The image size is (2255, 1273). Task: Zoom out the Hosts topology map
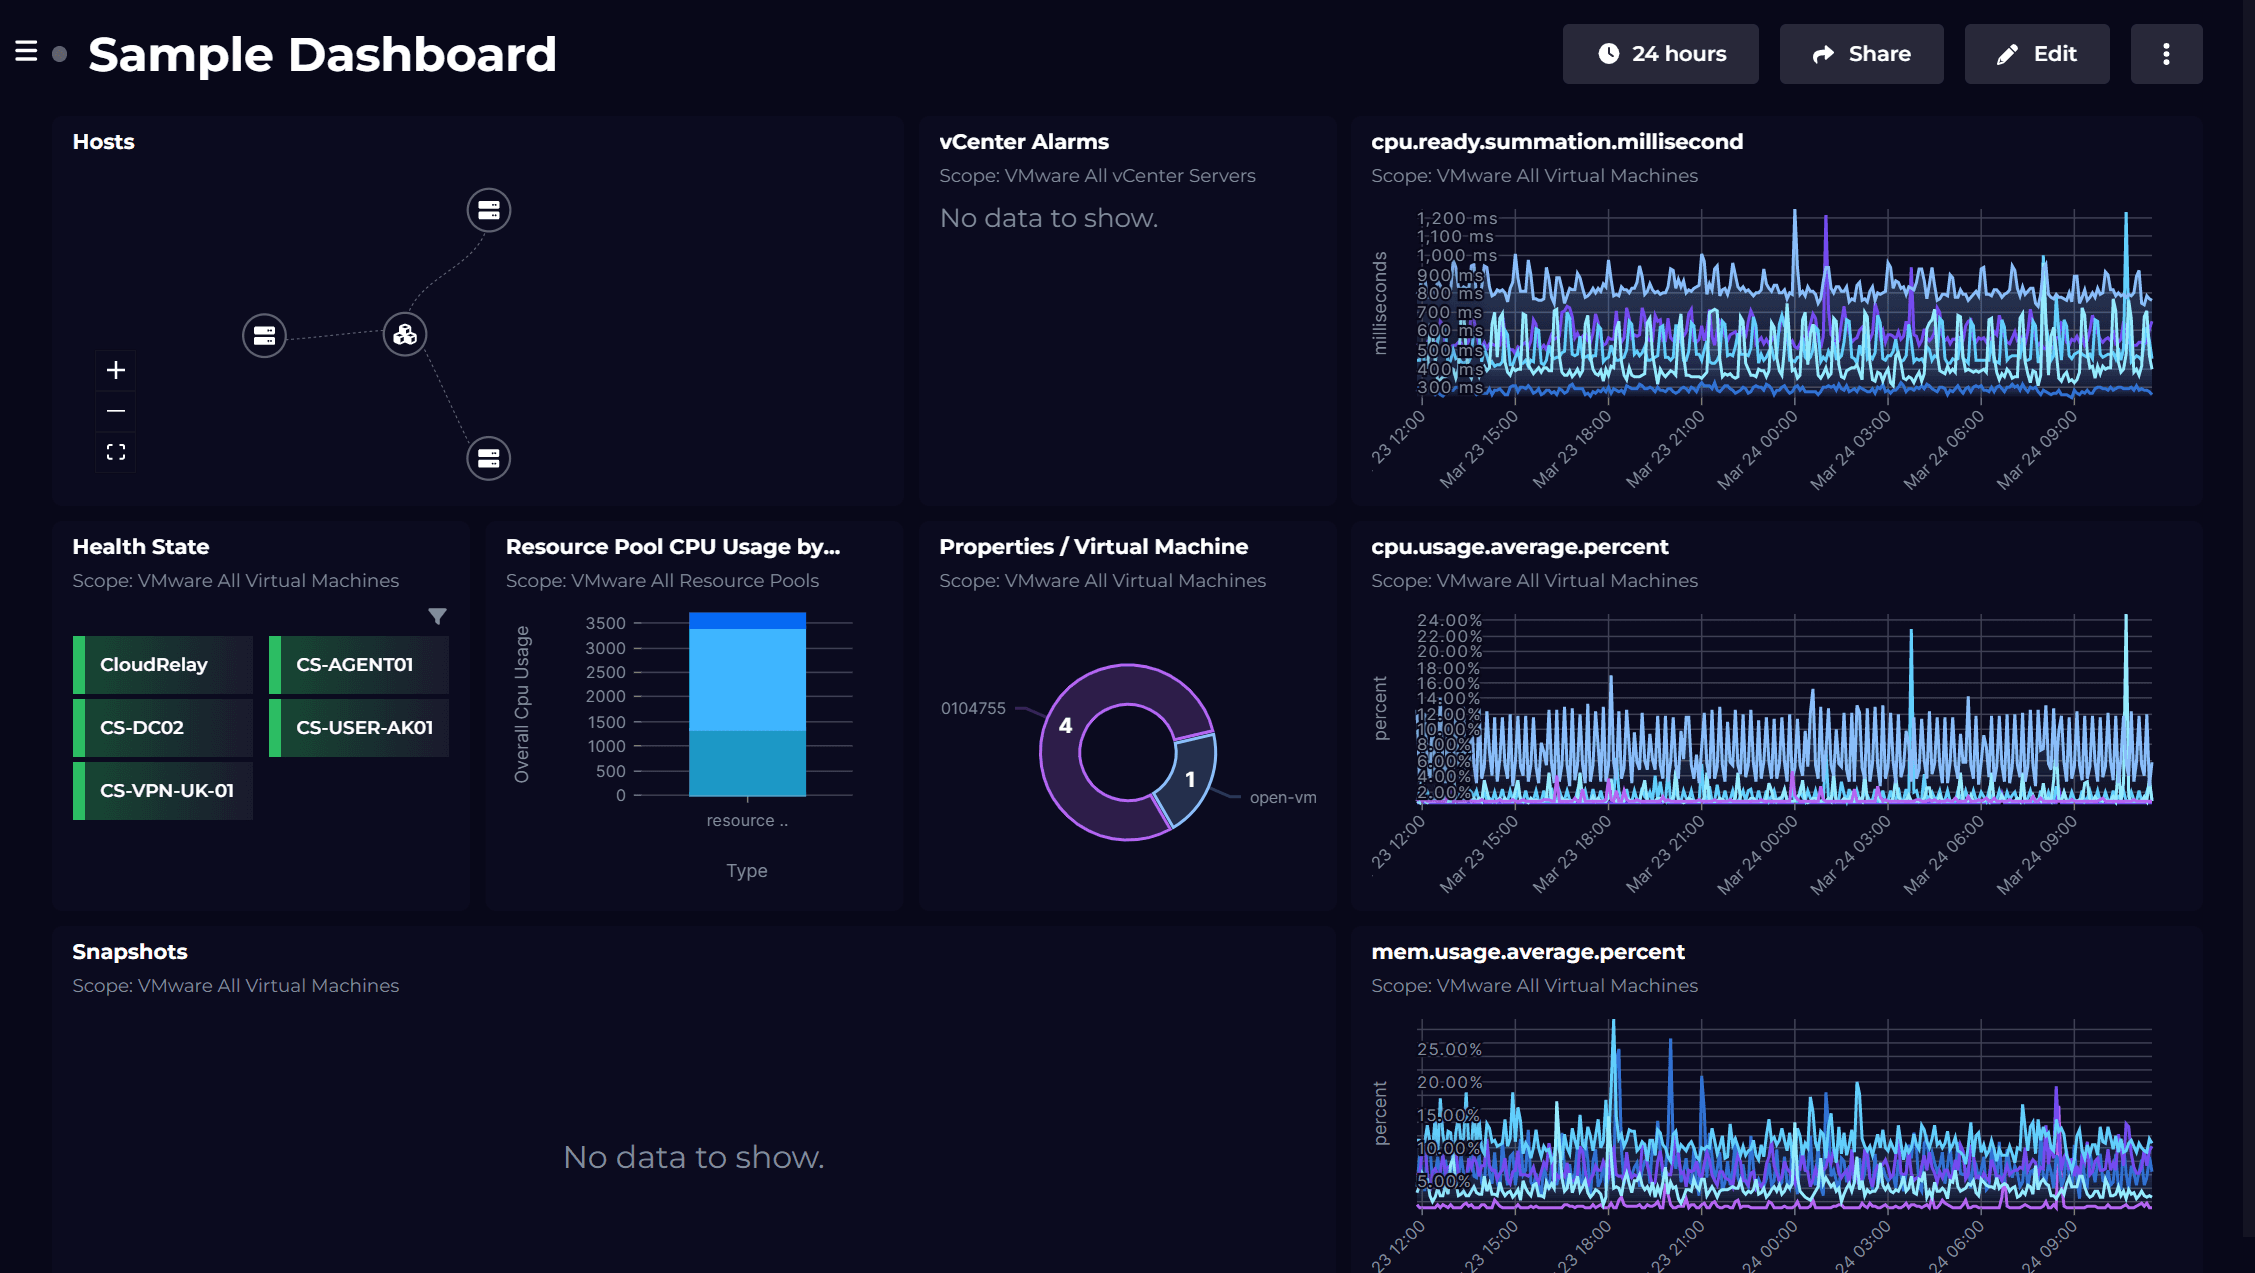click(116, 411)
